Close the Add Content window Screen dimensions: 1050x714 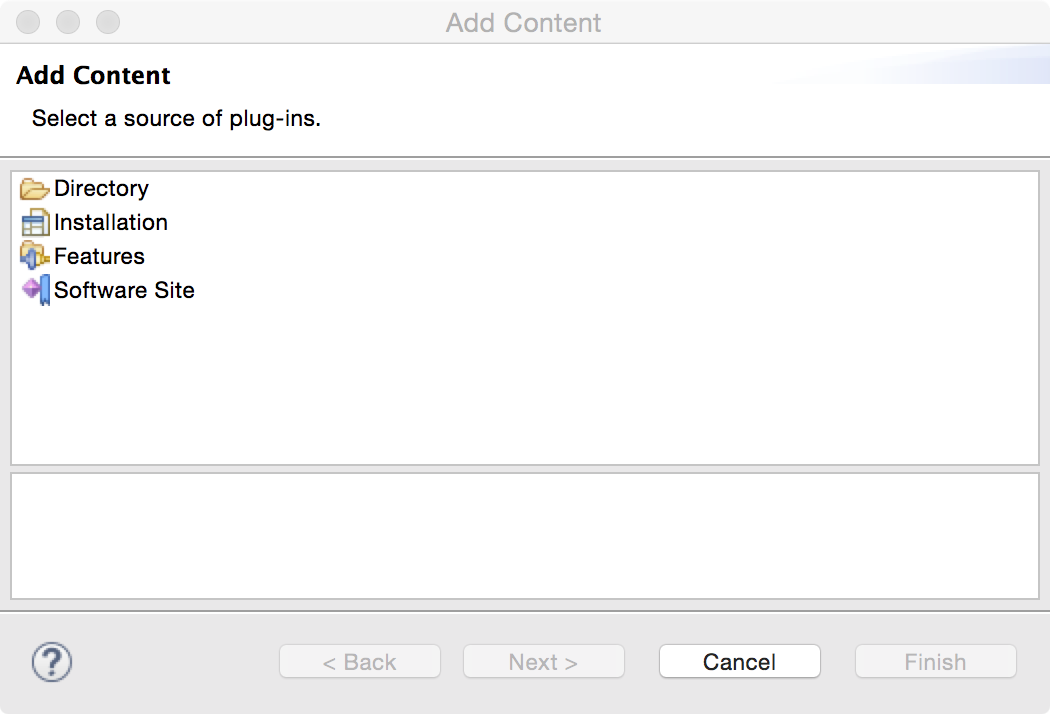28,22
